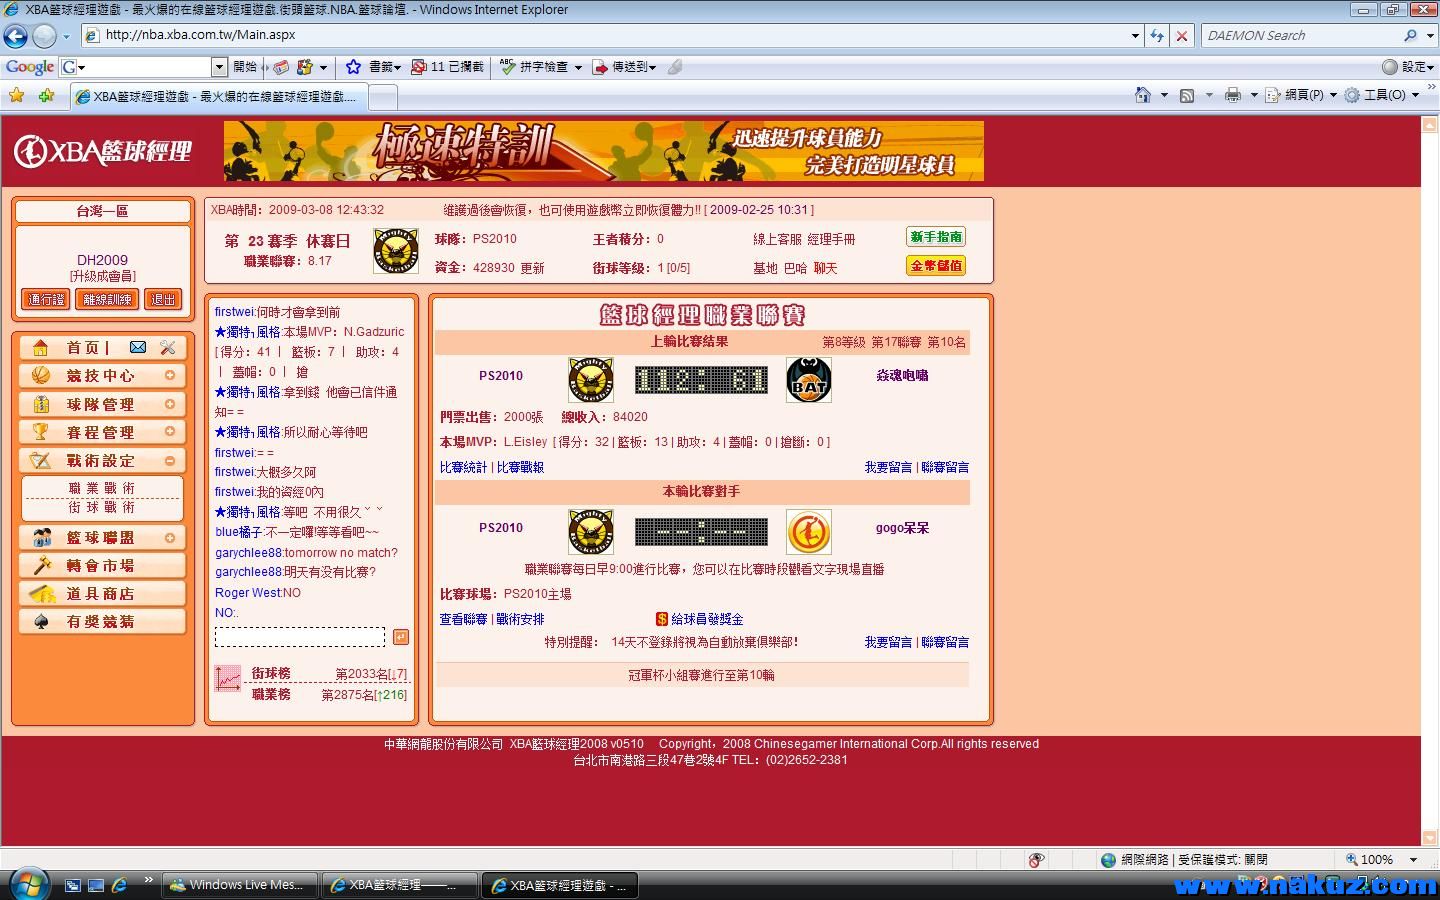The width and height of the screenshot is (1440, 900).
Task: Click the PS2010 logo in last match result
Action: point(590,379)
